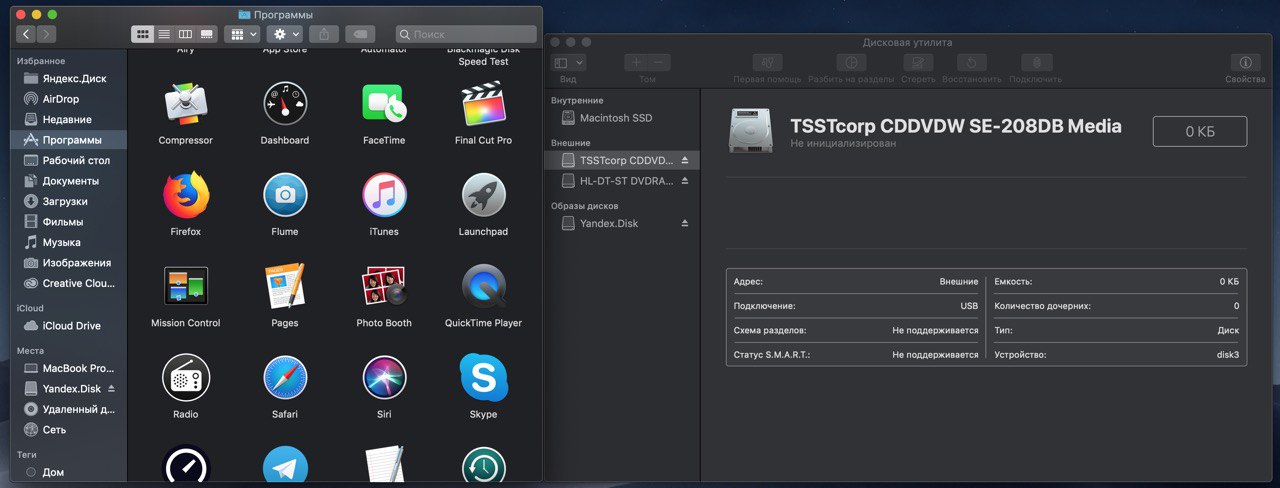Click the 0 КБ capacity box

click(x=1200, y=131)
